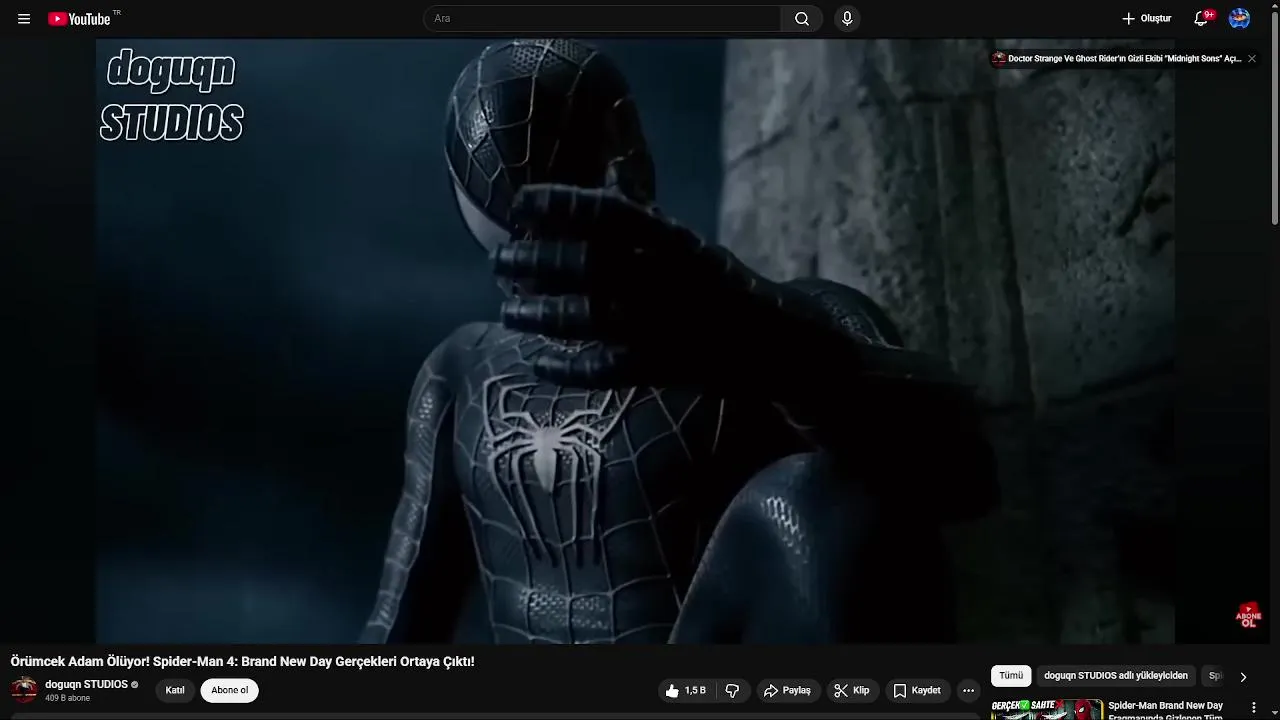Click the search field labeled Ara
Viewport: 1280px width, 720px height.
coord(602,19)
